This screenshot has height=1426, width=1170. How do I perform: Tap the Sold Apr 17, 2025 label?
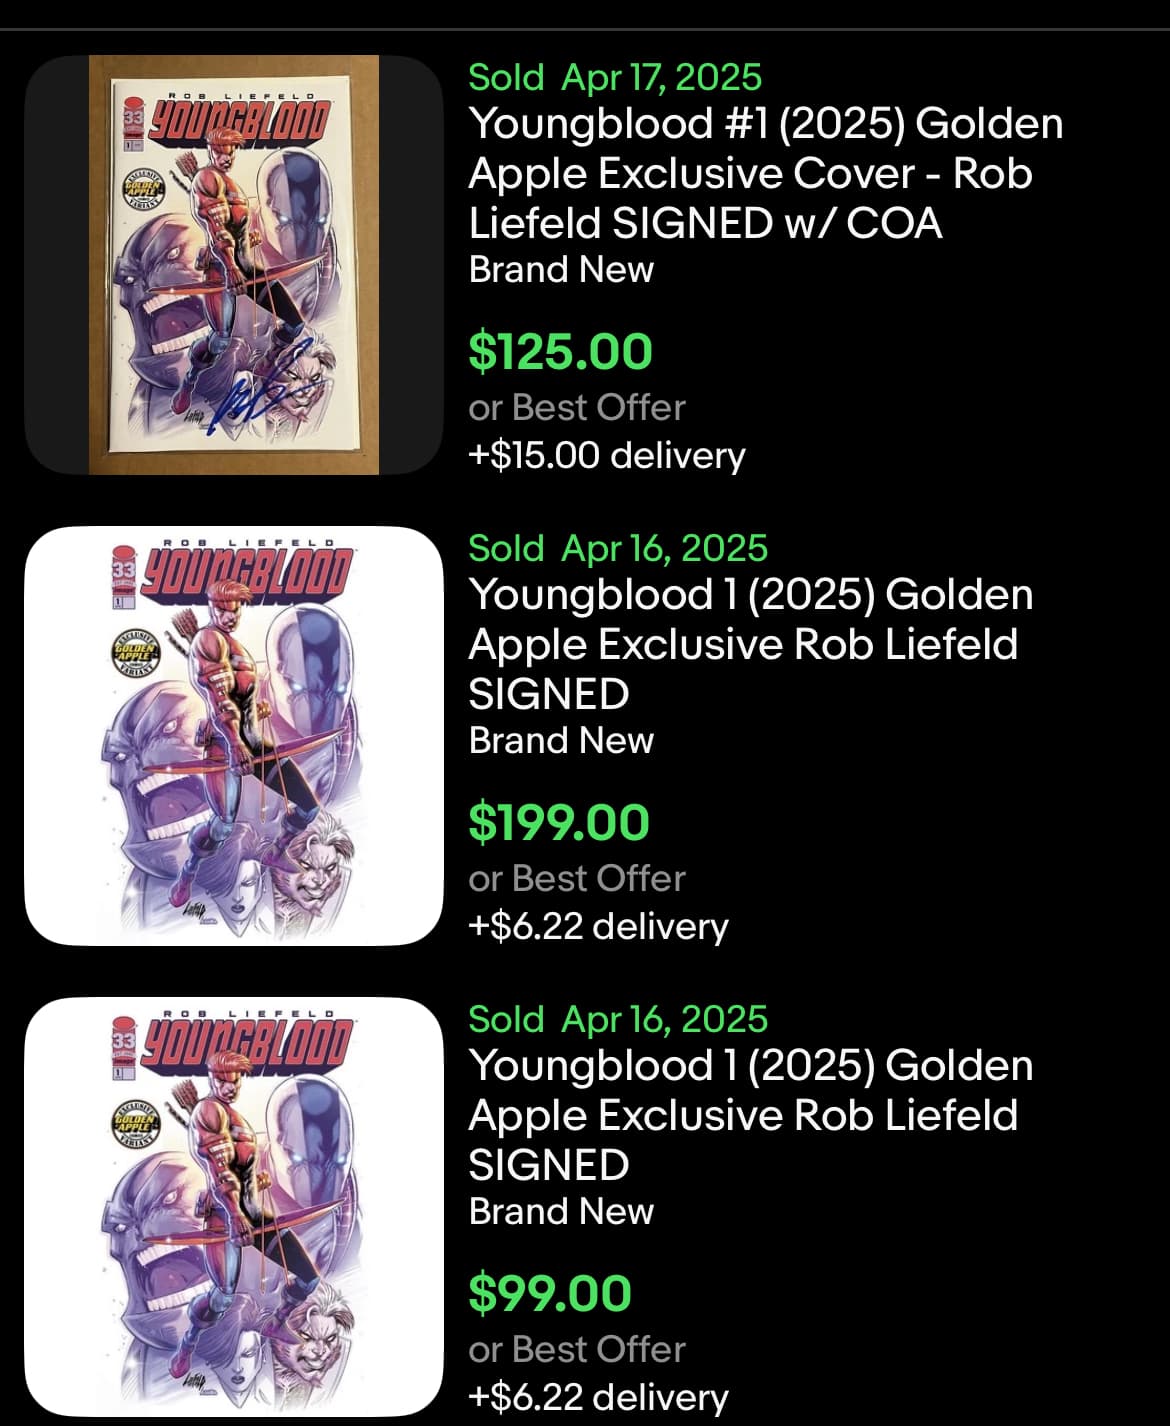click(615, 77)
